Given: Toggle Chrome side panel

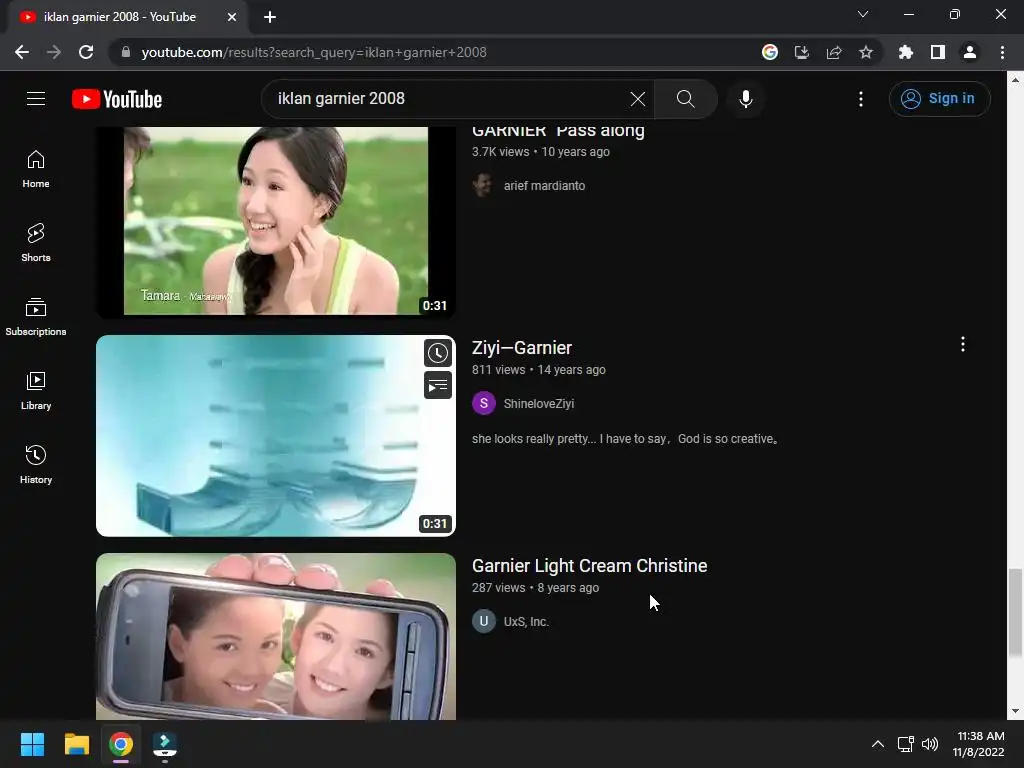Looking at the screenshot, I should tap(938, 52).
